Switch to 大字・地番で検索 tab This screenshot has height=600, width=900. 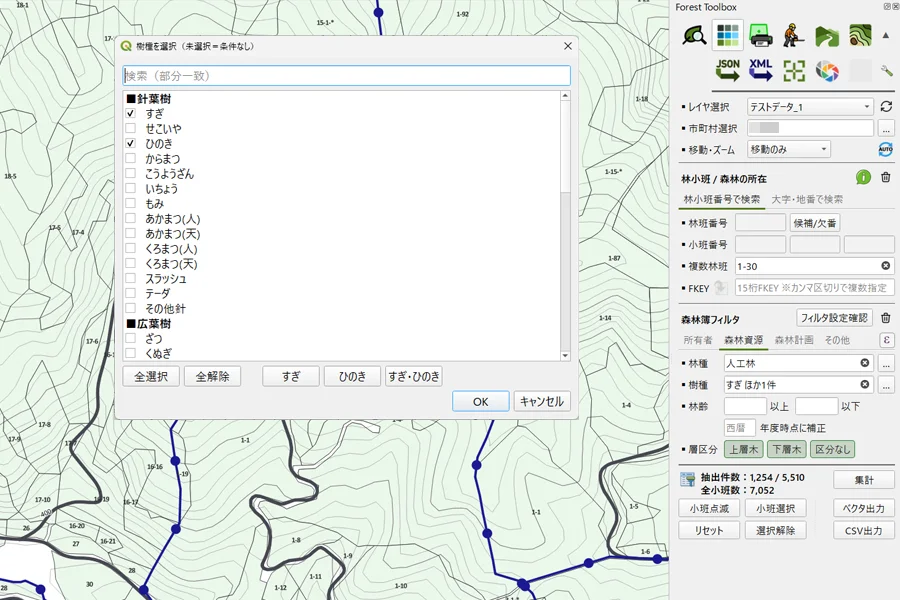click(x=807, y=199)
